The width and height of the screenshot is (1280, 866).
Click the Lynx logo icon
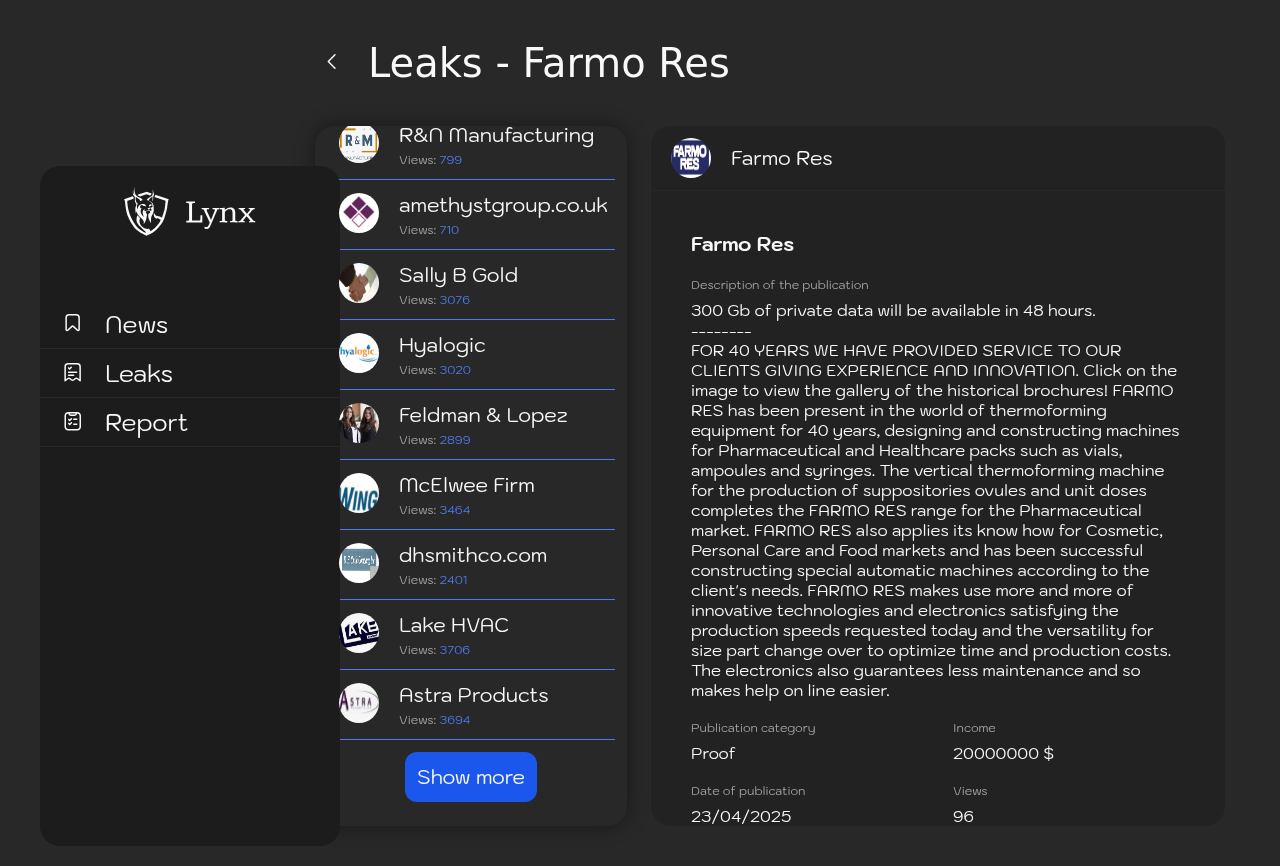pos(146,212)
